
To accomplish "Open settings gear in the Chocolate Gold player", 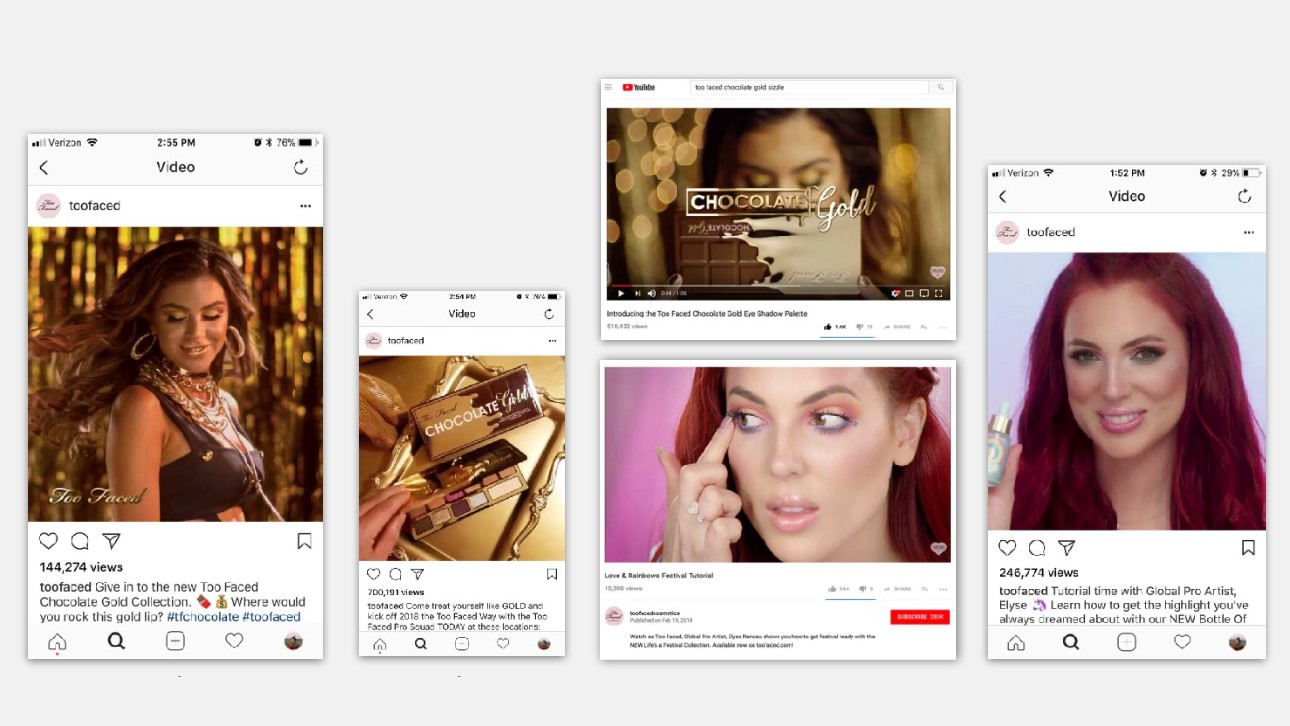I will click(x=896, y=293).
